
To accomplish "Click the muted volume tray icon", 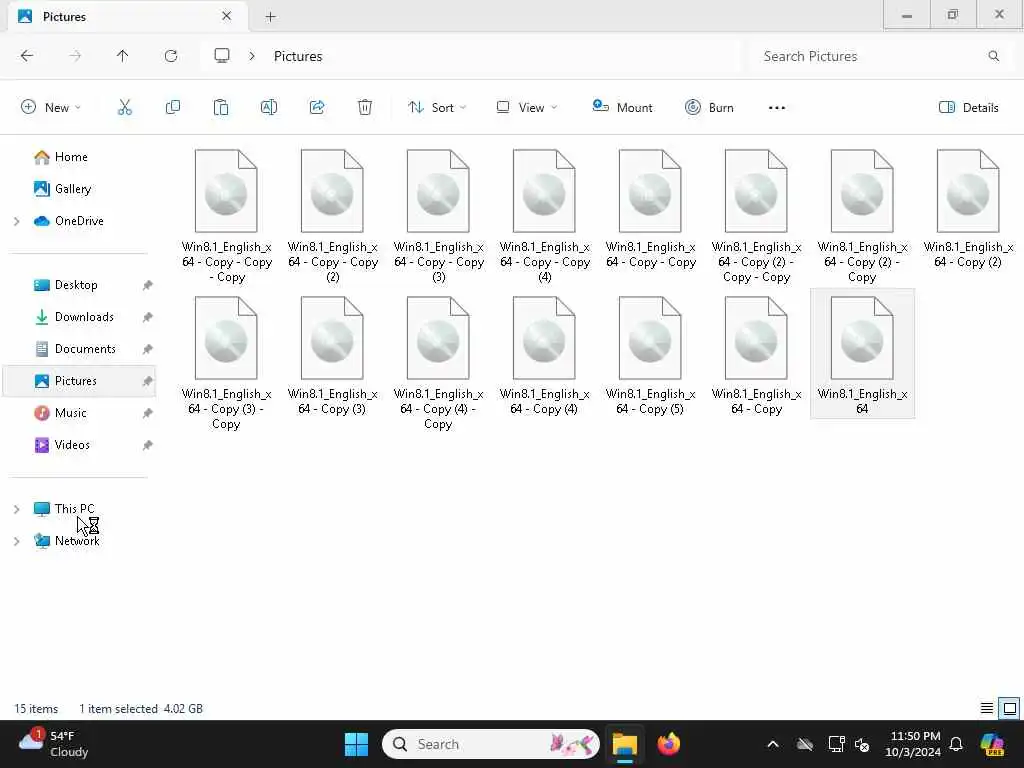I will 862,744.
